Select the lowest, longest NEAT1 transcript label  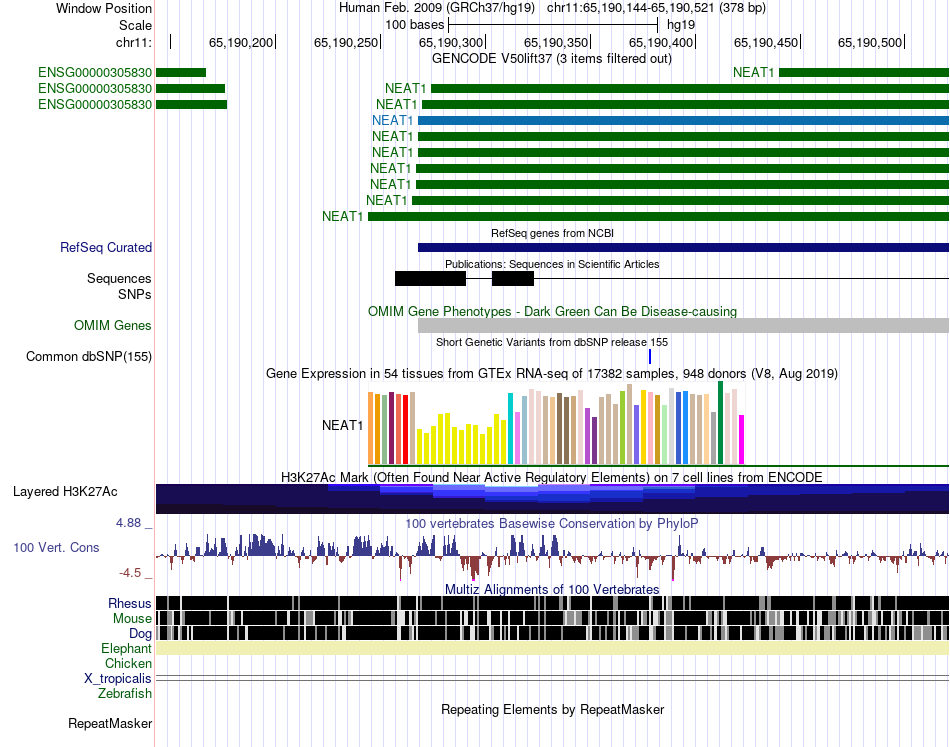(343, 216)
